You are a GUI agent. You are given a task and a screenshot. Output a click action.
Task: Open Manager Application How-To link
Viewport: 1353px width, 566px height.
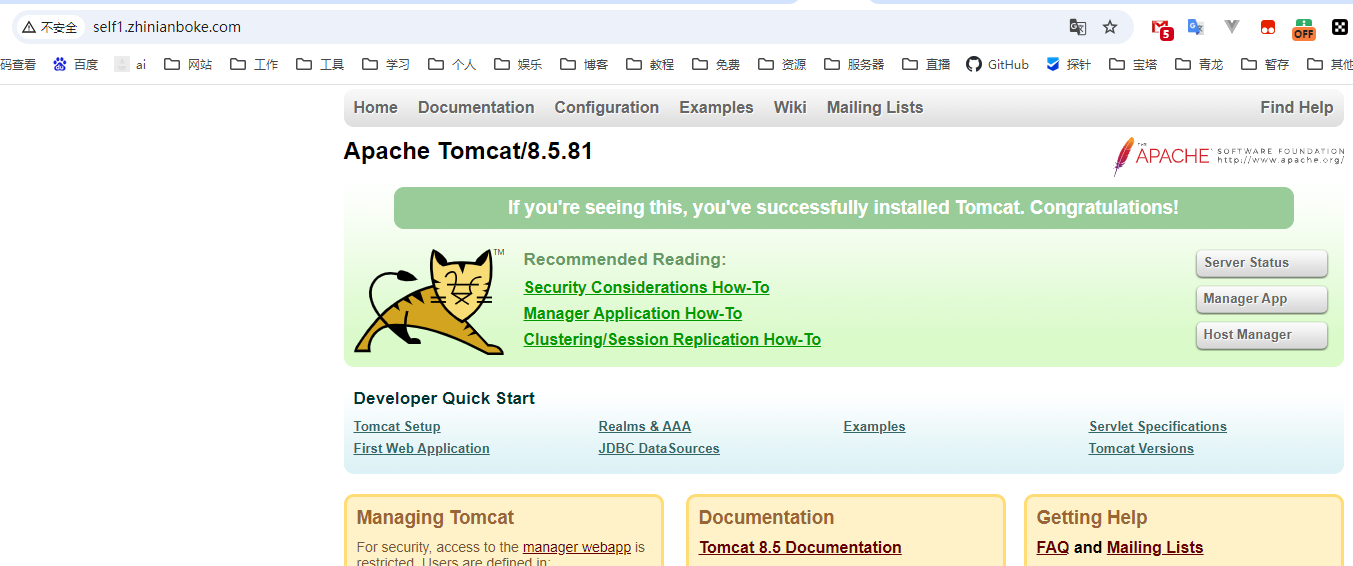pyautogui.click(x=633, y=313)
